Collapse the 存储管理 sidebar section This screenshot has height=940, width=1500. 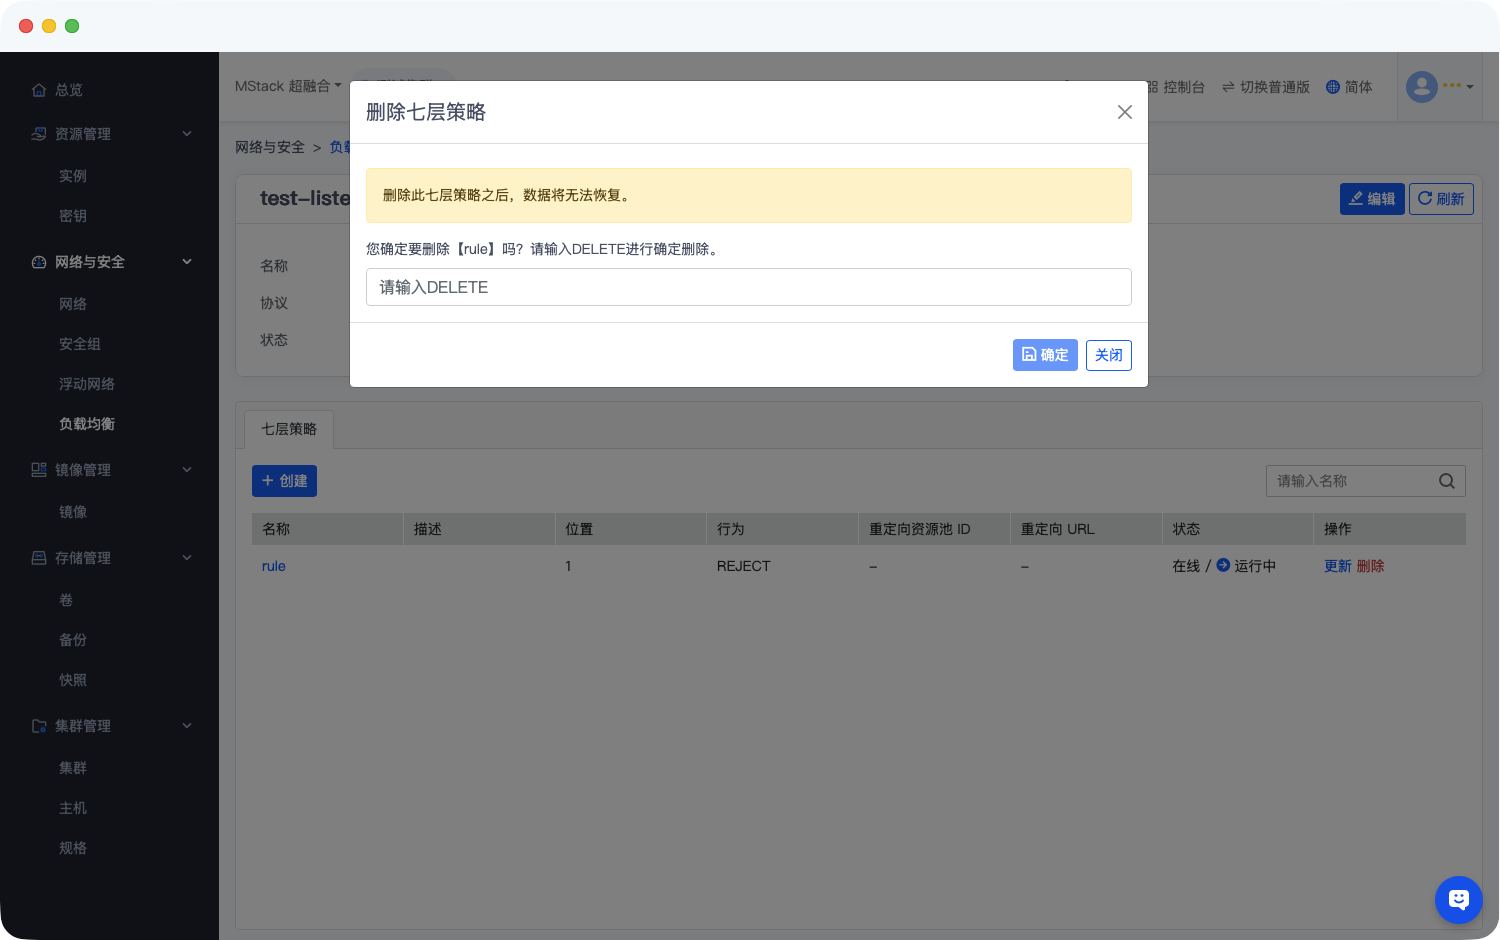point(186,558)
